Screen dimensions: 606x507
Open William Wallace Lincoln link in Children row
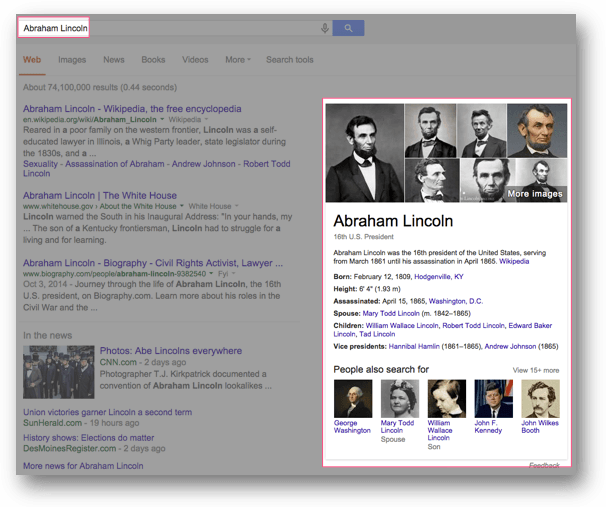[402, 326]
